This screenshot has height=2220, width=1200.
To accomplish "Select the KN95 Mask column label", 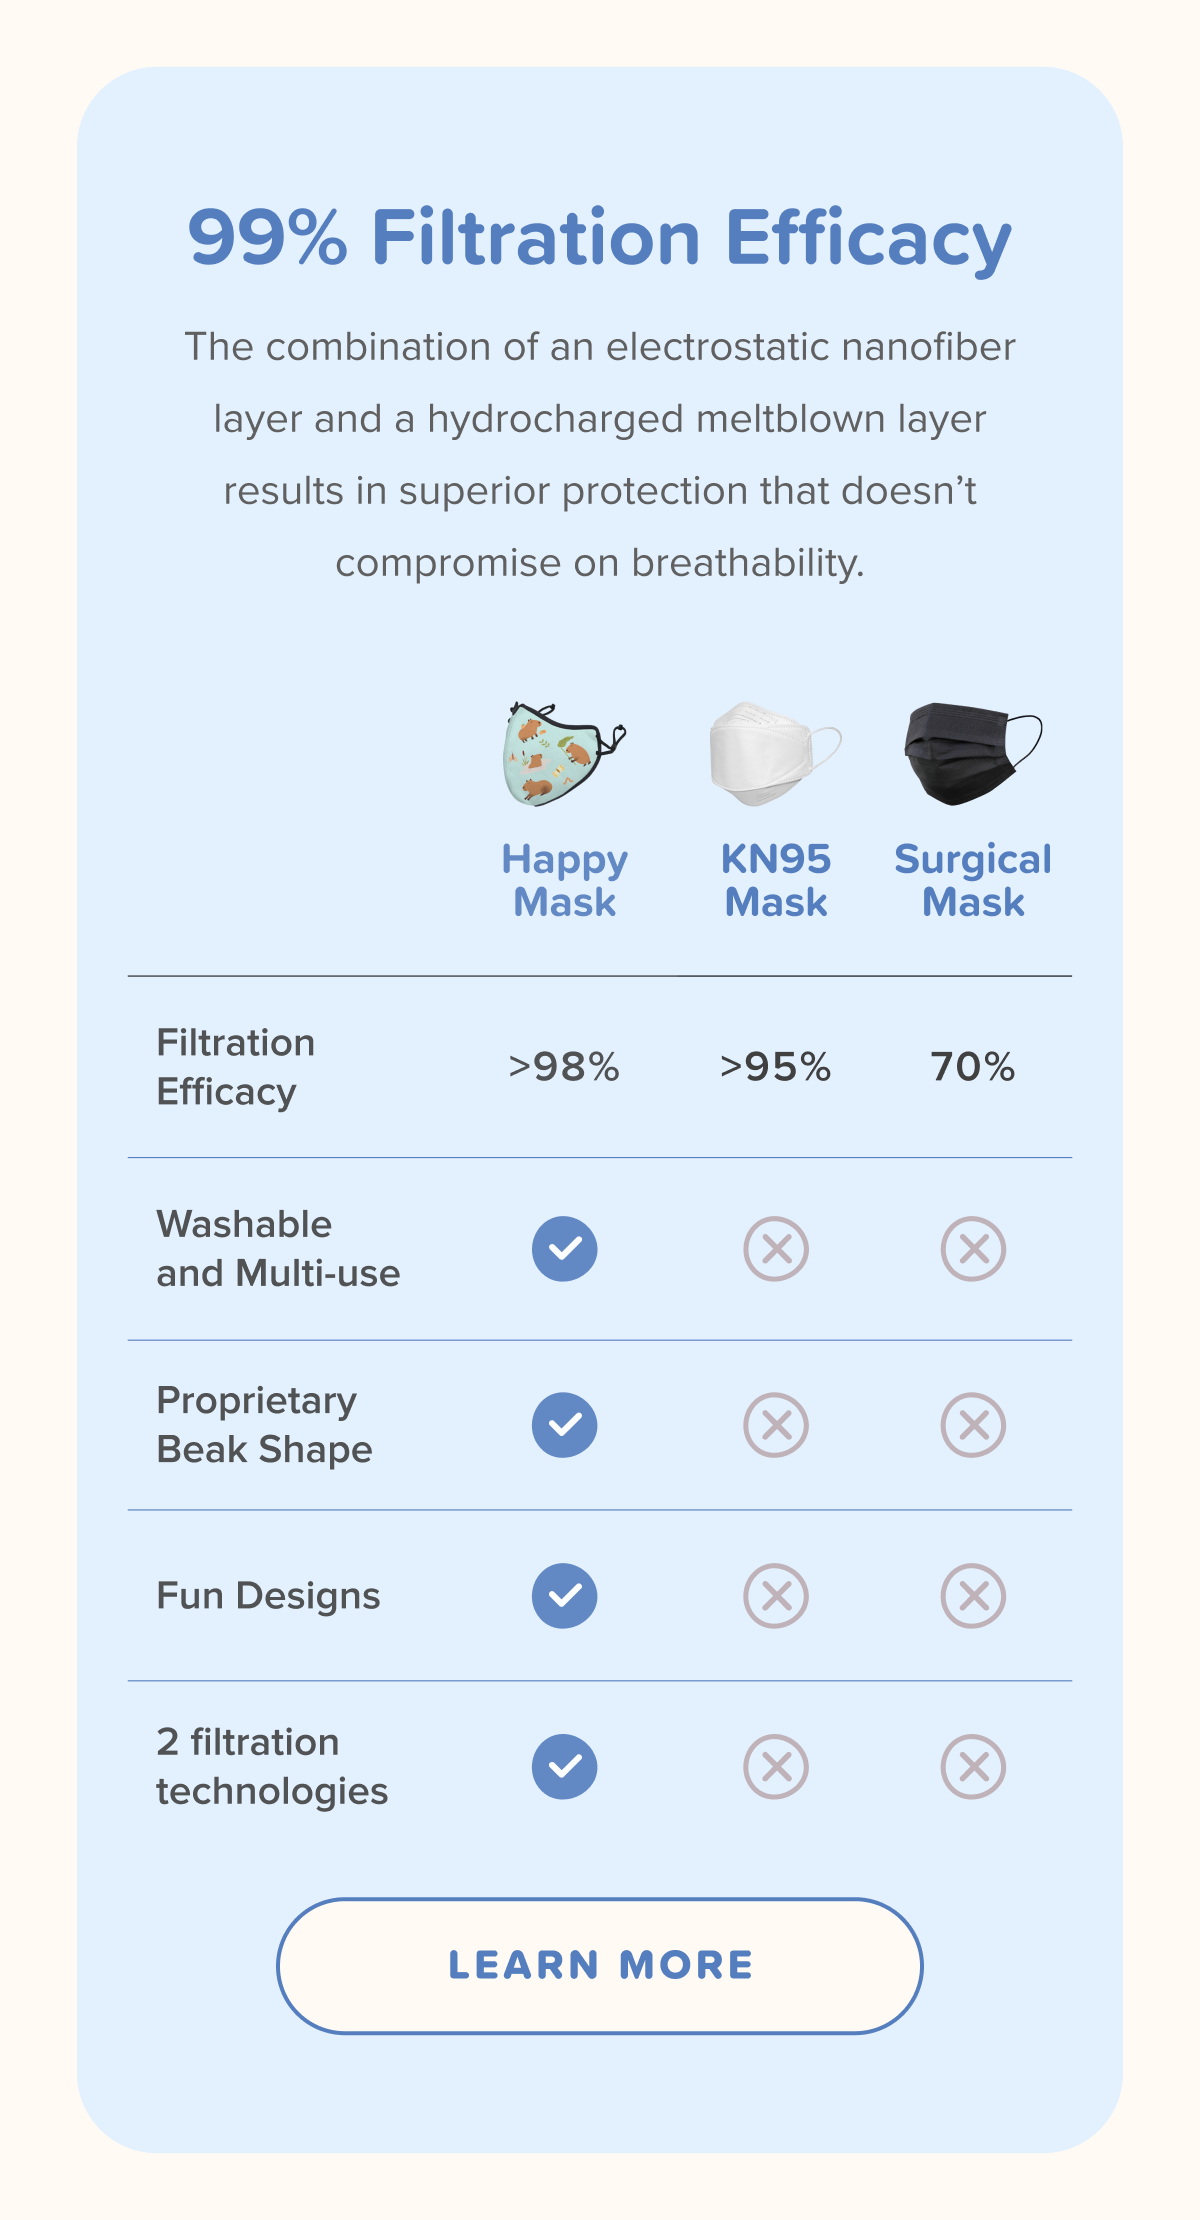I will (776, 881).
